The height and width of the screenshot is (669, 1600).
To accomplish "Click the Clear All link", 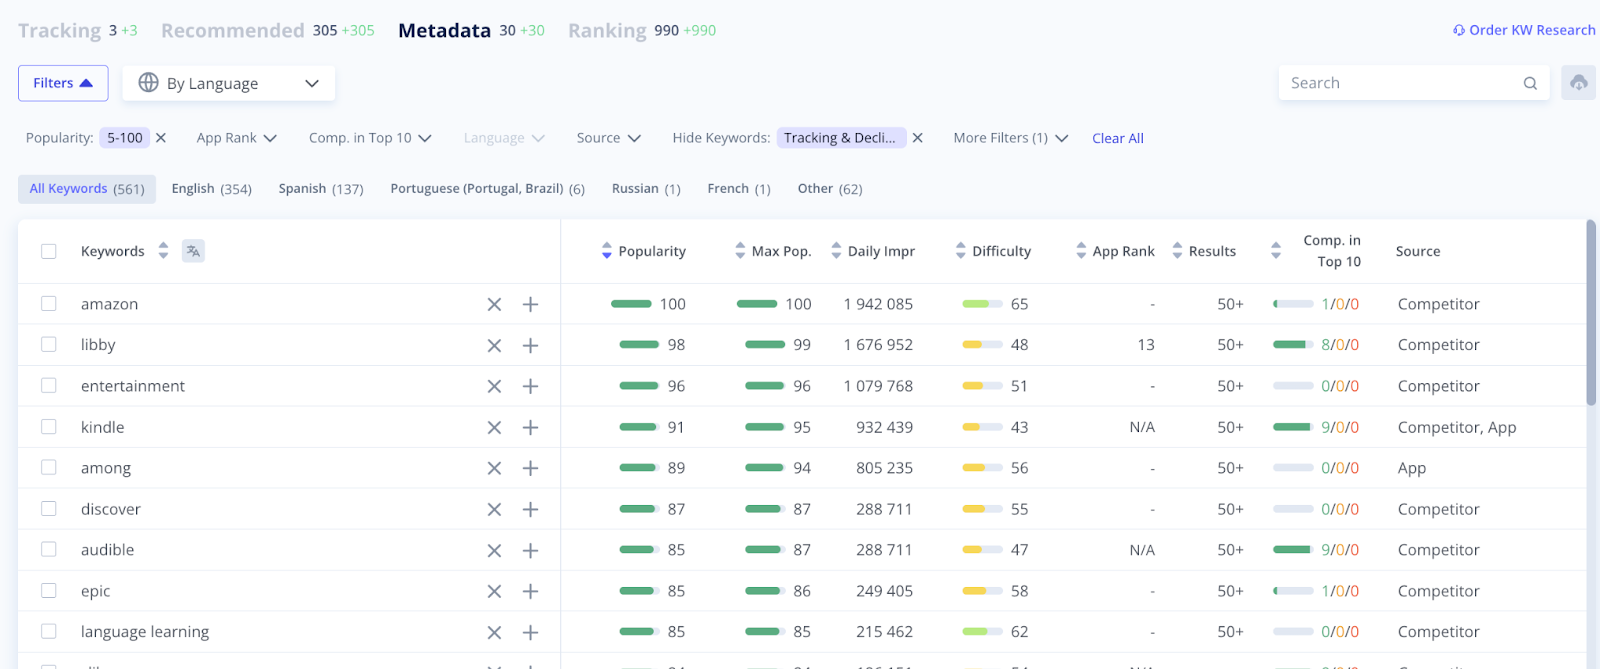I will (x=1117, y=138).
